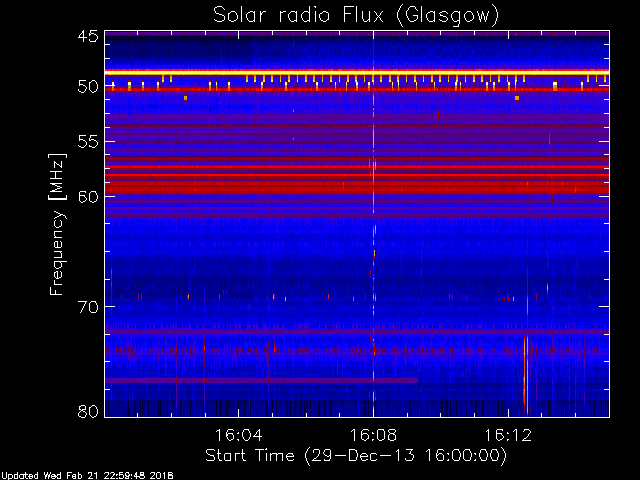Click the 50 MHz frequency tick label
Image resolution: width=640 pixels, height=480 pixels.
[88, 87]
